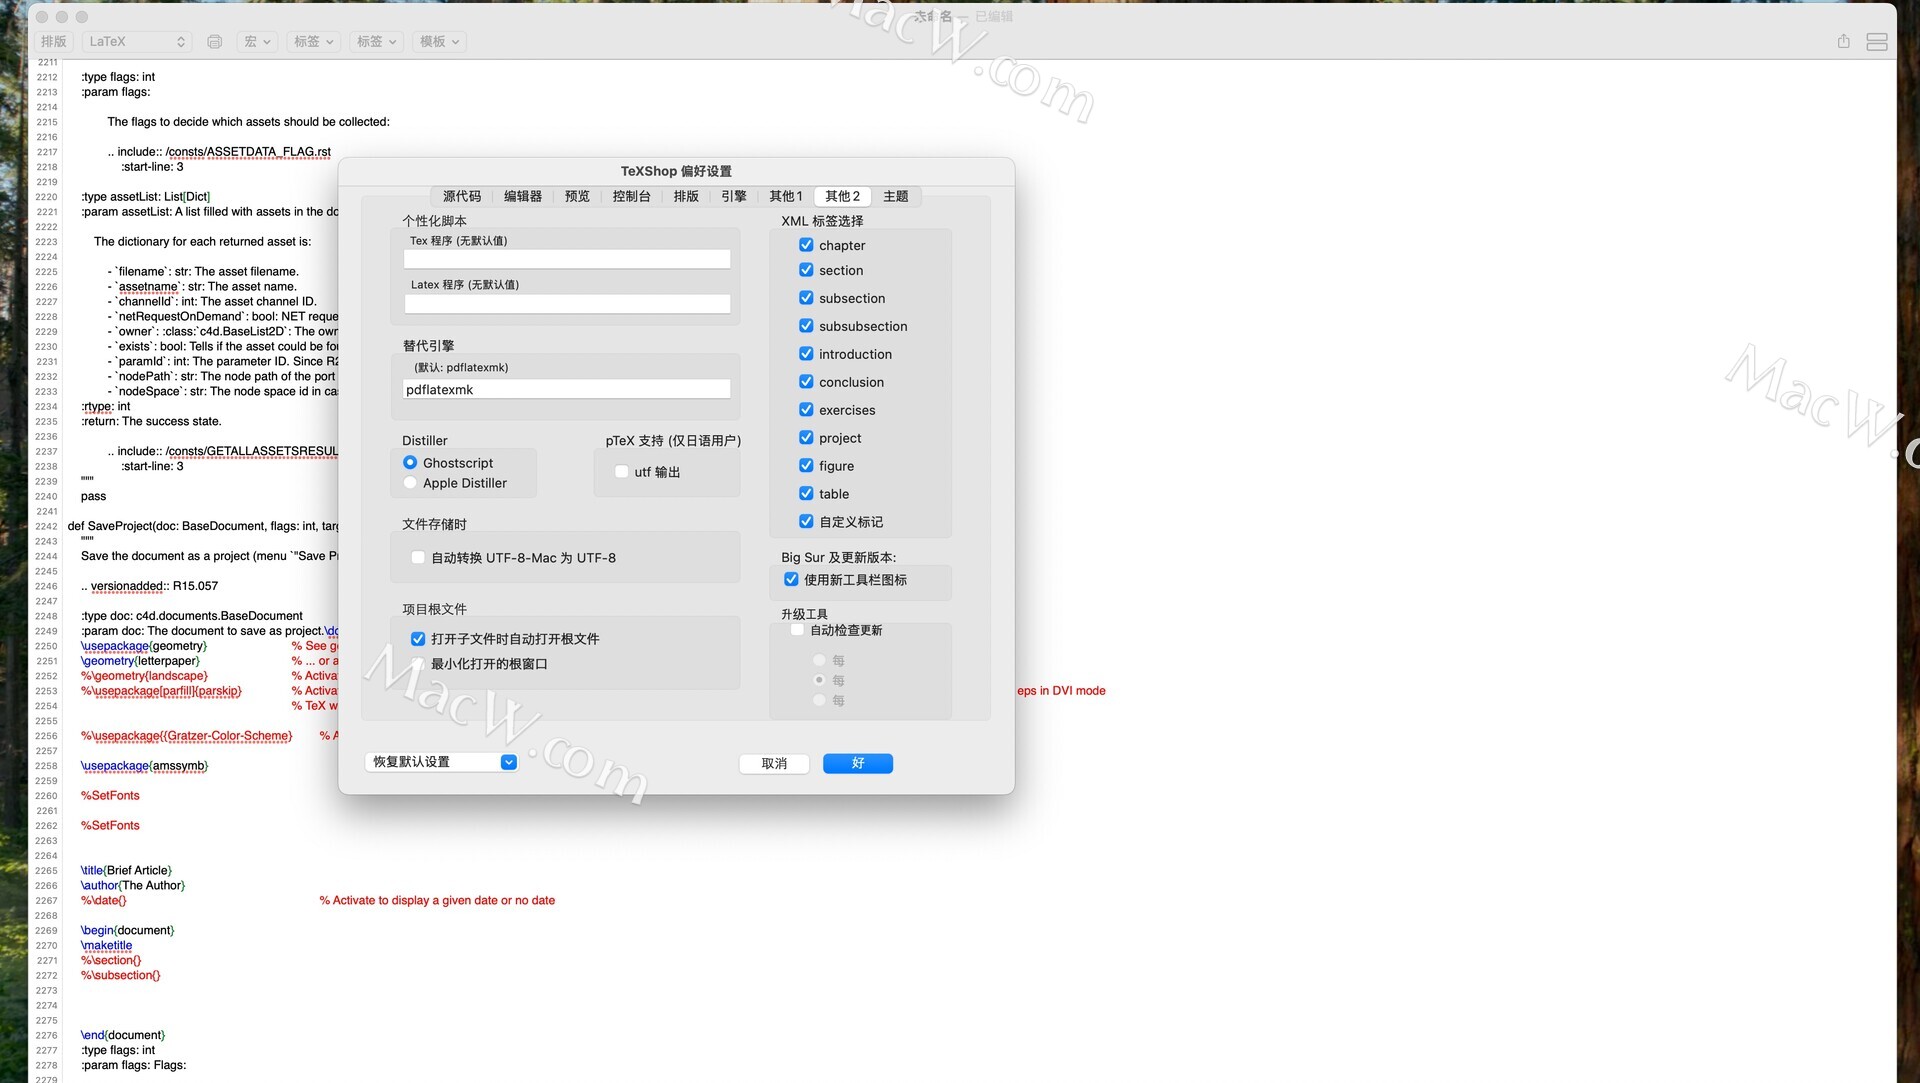Switch to the 控制台 tab
Image resolution: width=1920 pixels, height=1083 pixels.
point(632,196)
